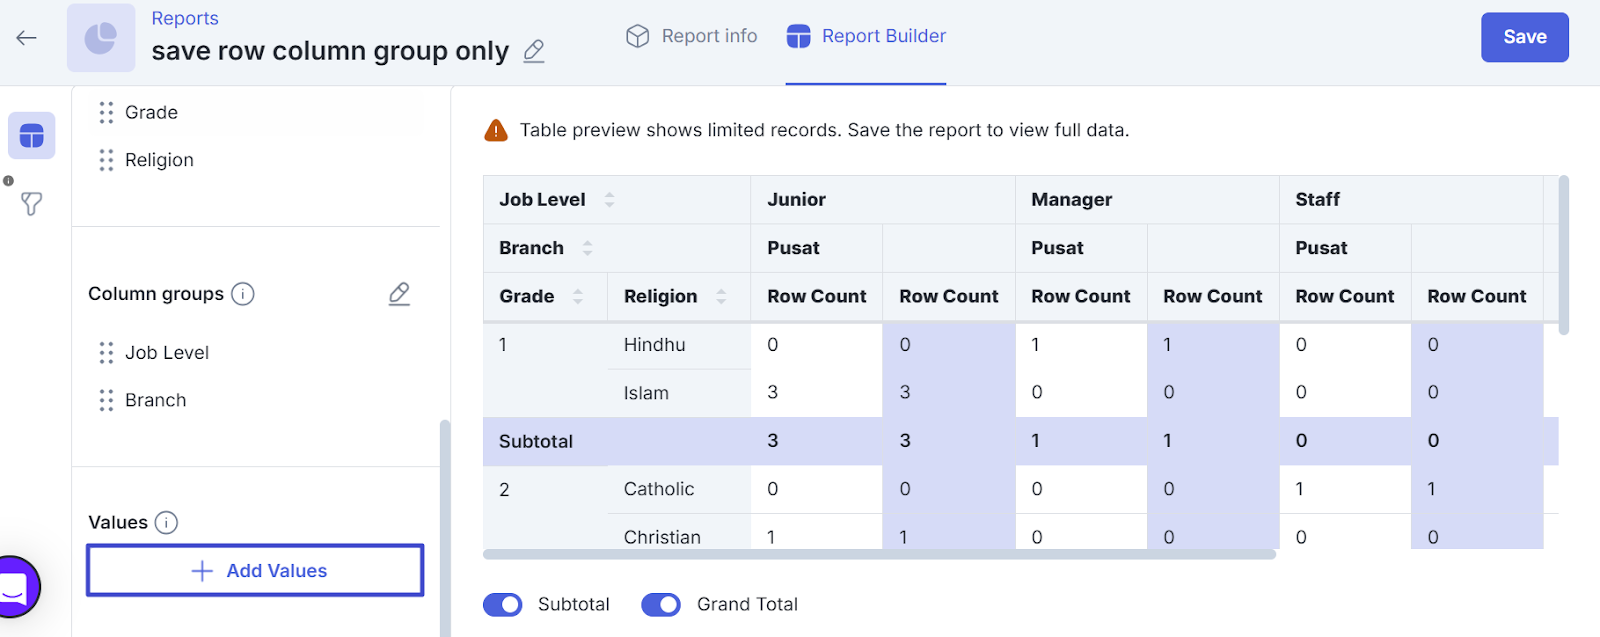Viewport: 1600px width, 637px height.
Task: Click the Column groups edit pencil icon
Action: [x=399, y=294]
